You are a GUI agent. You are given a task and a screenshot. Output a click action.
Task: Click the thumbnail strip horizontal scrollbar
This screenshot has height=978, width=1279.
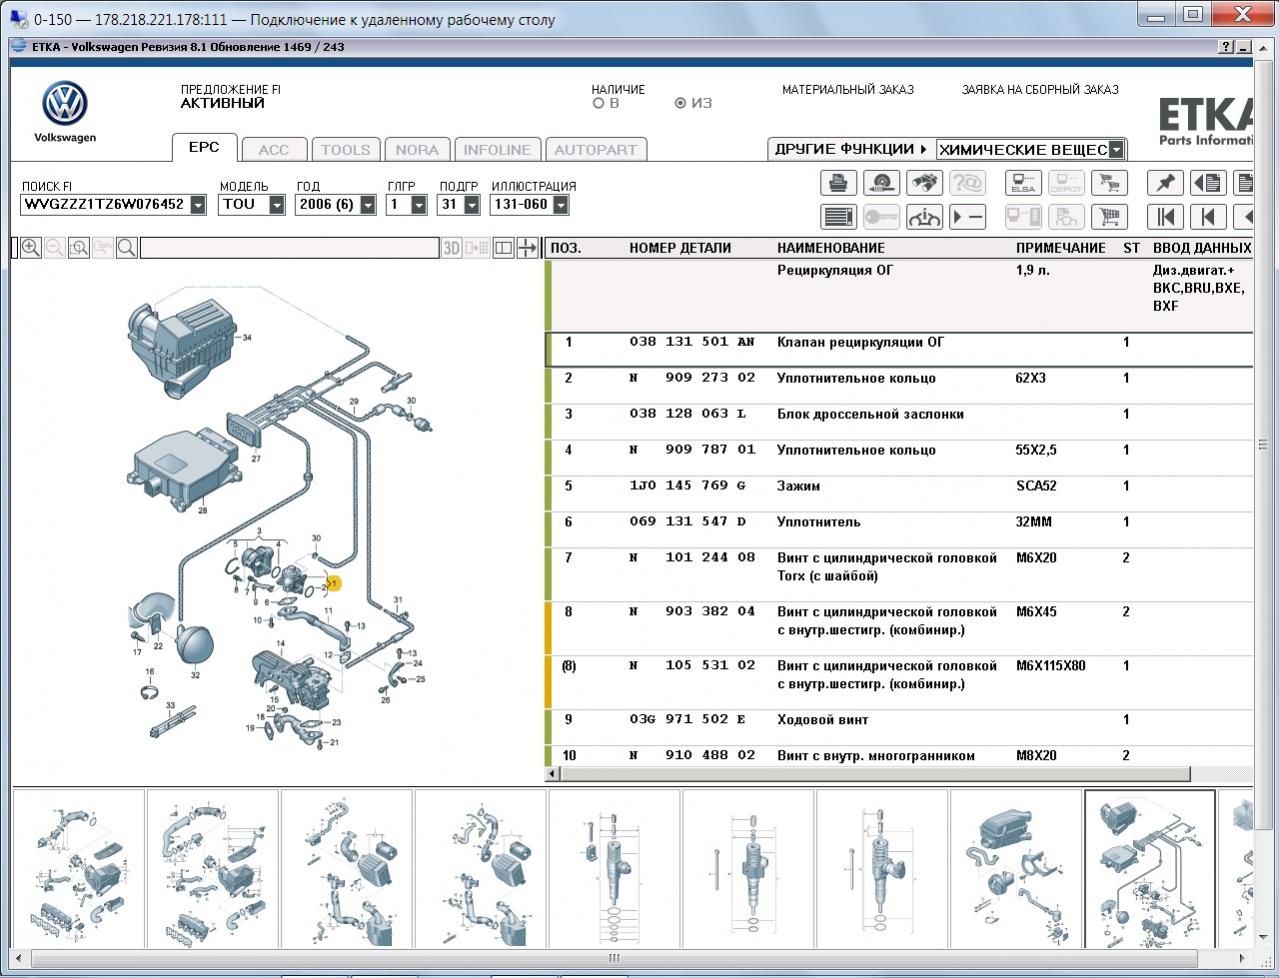pos(613,958)
